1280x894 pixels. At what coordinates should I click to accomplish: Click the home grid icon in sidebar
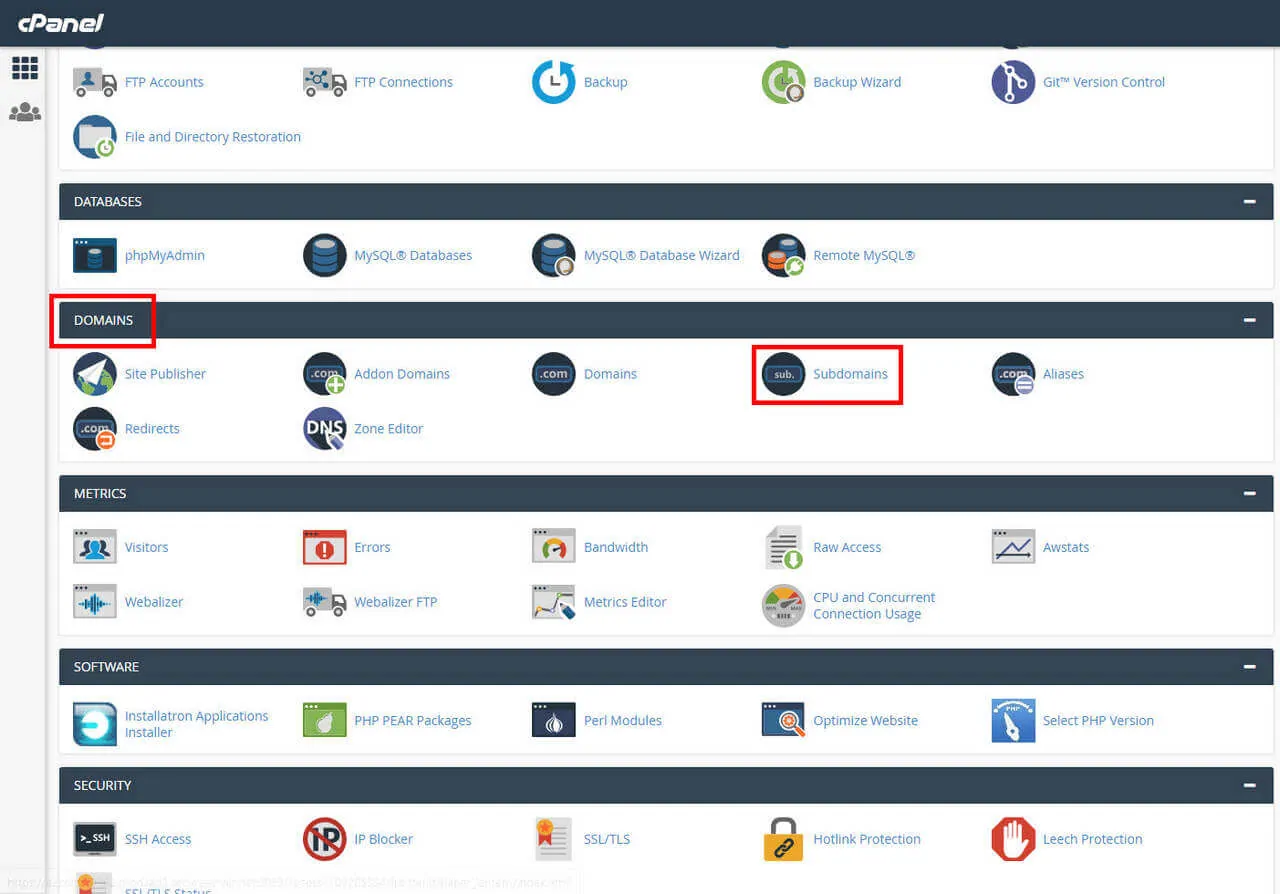point(25,68)
